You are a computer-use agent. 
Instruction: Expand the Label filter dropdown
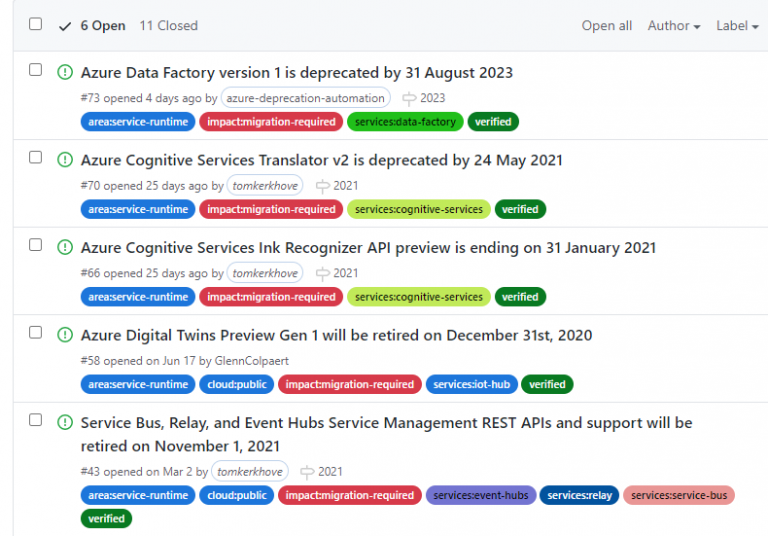737,26
